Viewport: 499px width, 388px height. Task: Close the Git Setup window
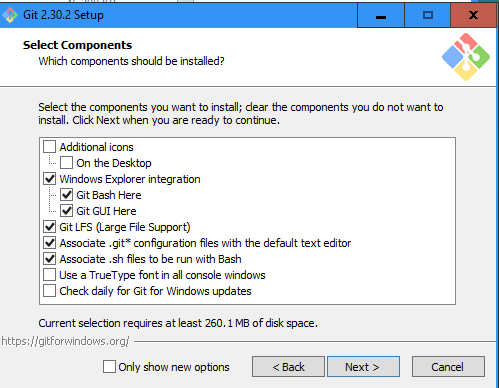(x=473, y=16)
